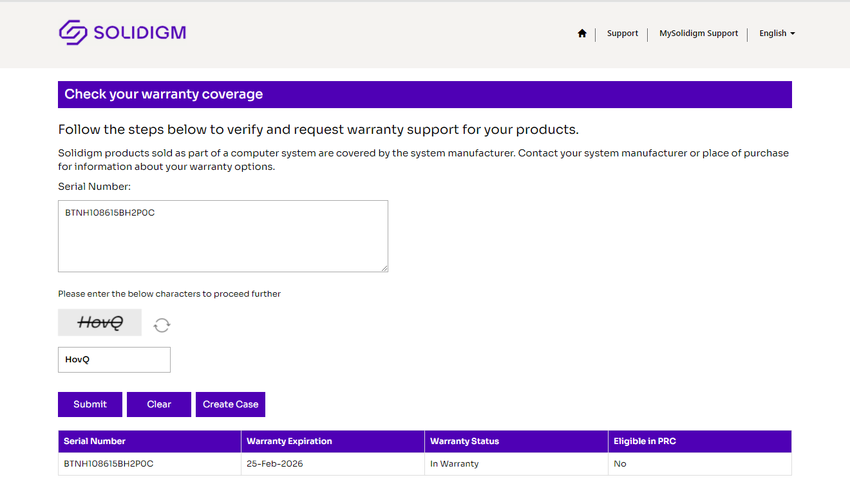Refresh the captcha image

click(162, 325)
